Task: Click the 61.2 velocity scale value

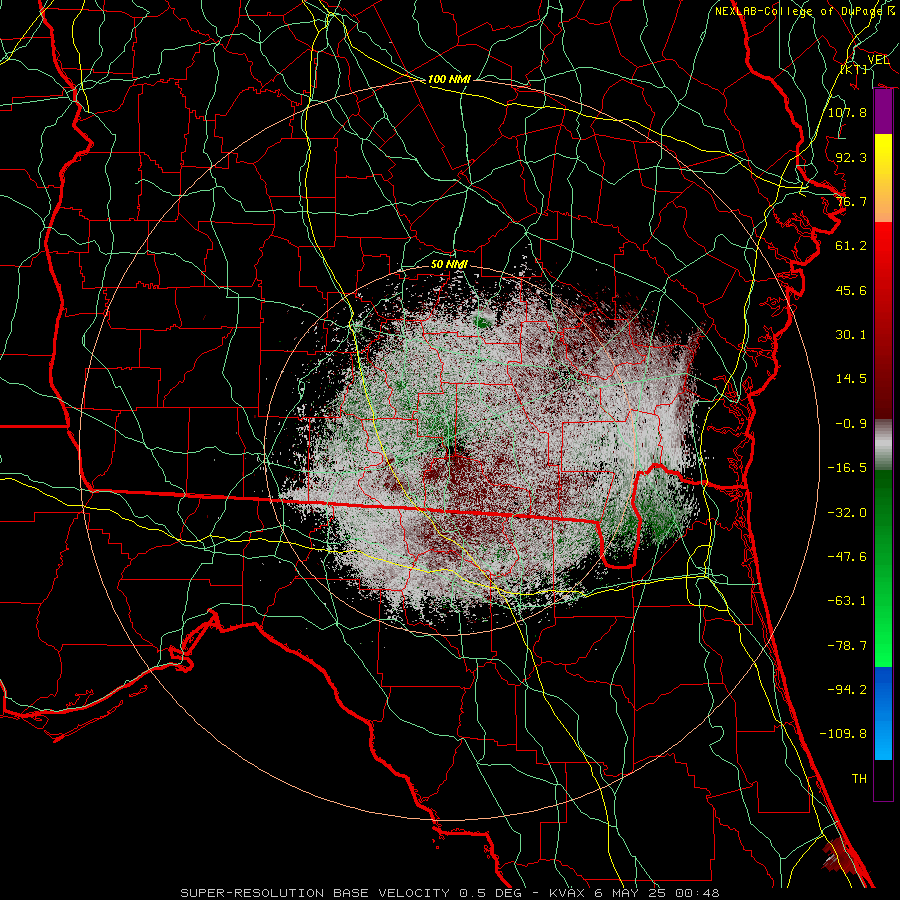Action: click(851, 246)
